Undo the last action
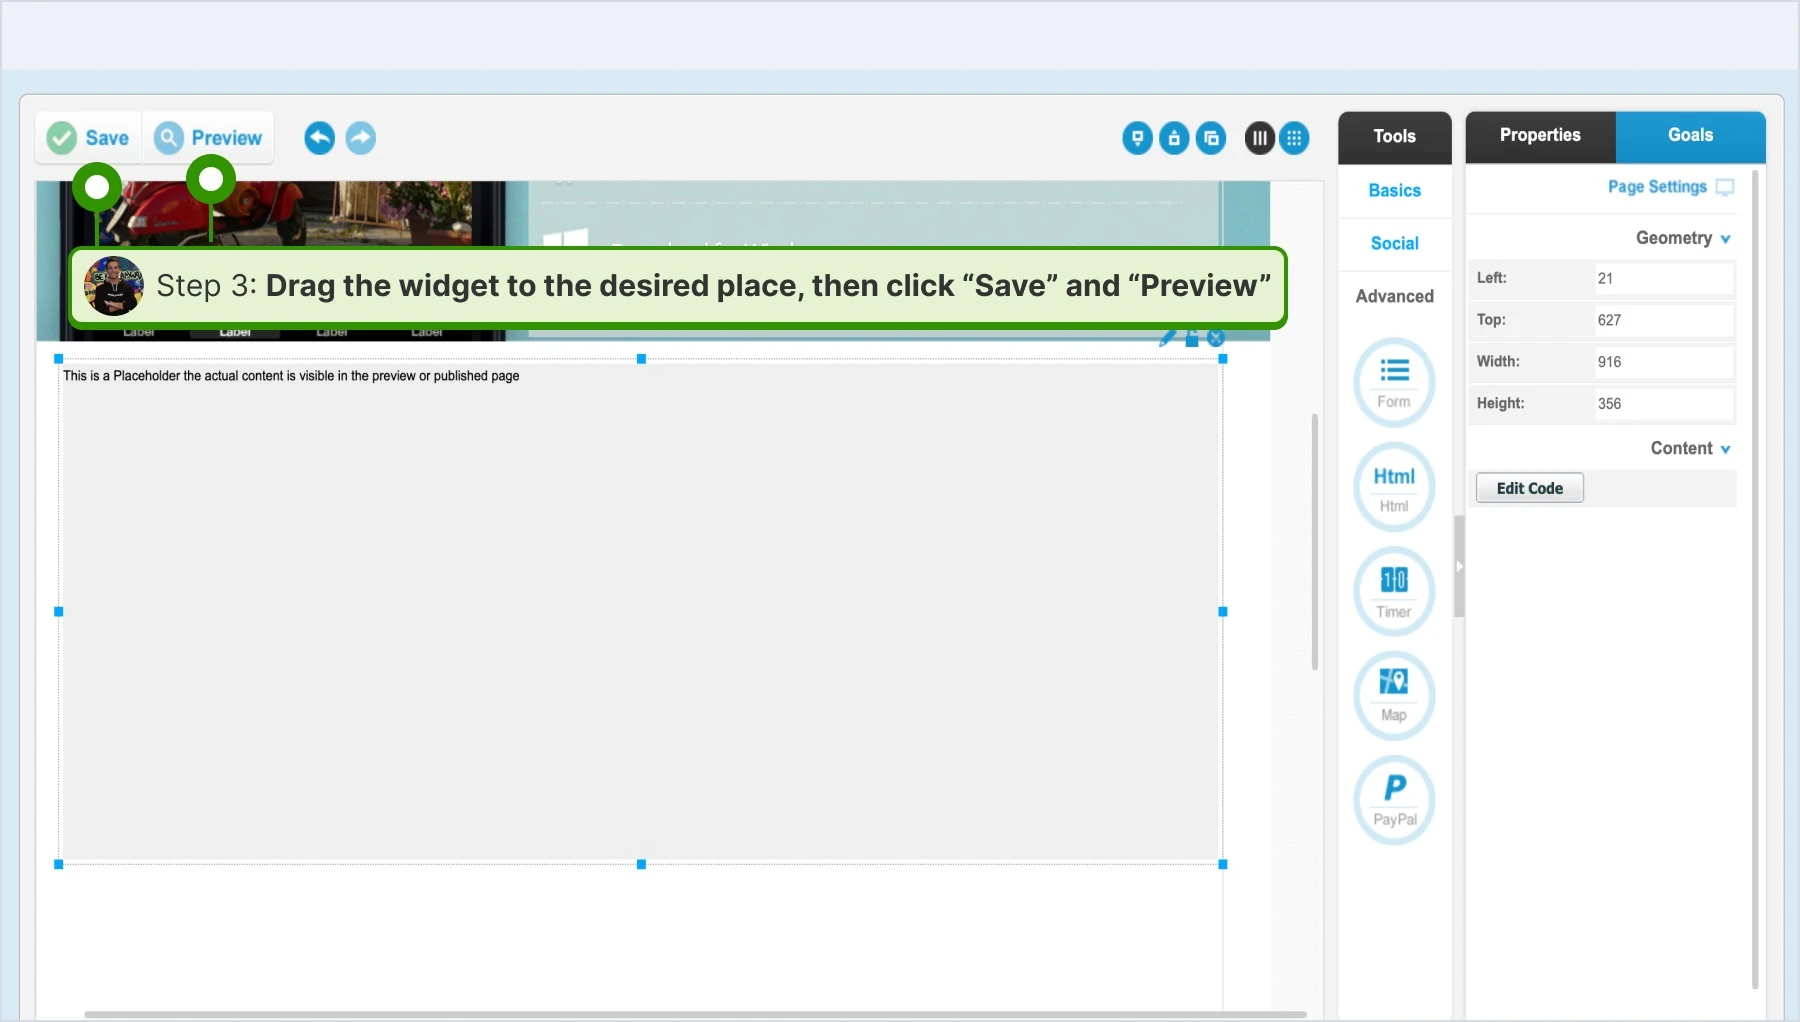The height and width of the screenshot is (1022, 1800). click(319, 138)
